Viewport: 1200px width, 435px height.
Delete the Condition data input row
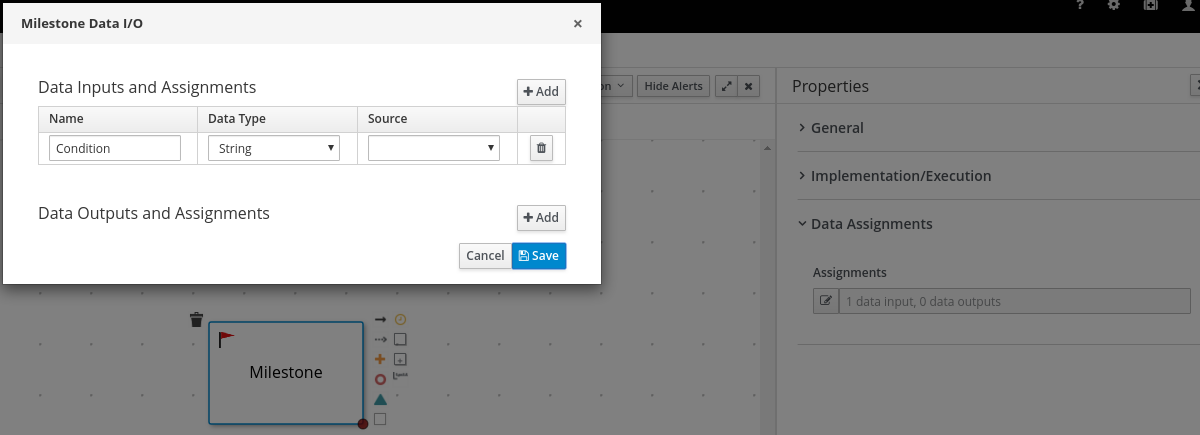541,148
